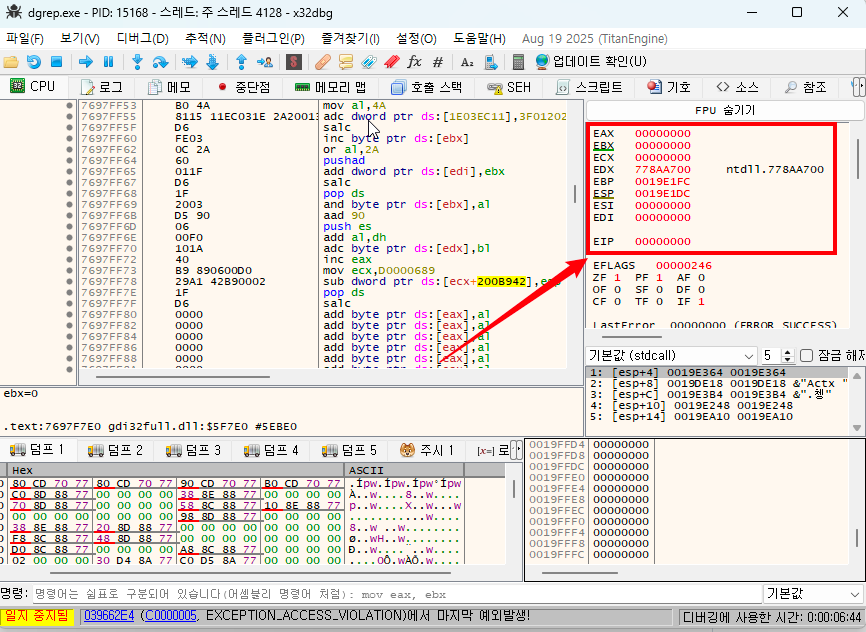Click the Step Into toolbar icon
Image resolution: width=866 pixels, height=632 pixels.
tap(139, 62)
